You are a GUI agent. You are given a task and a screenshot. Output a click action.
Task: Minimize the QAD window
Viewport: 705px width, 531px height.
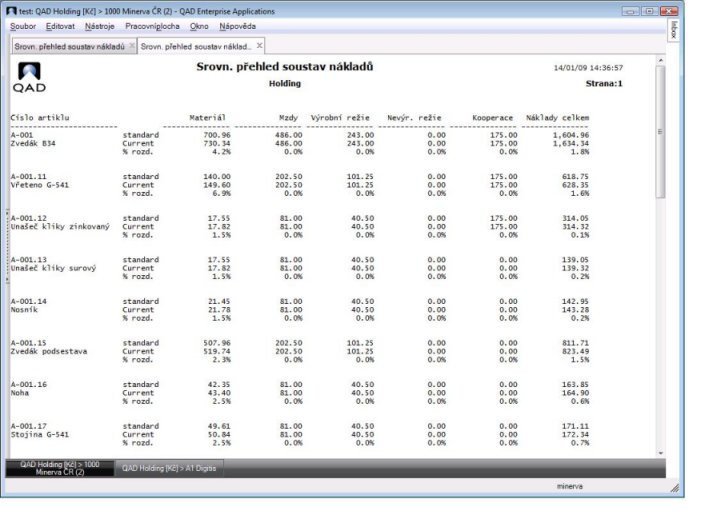tap(630, 11)
